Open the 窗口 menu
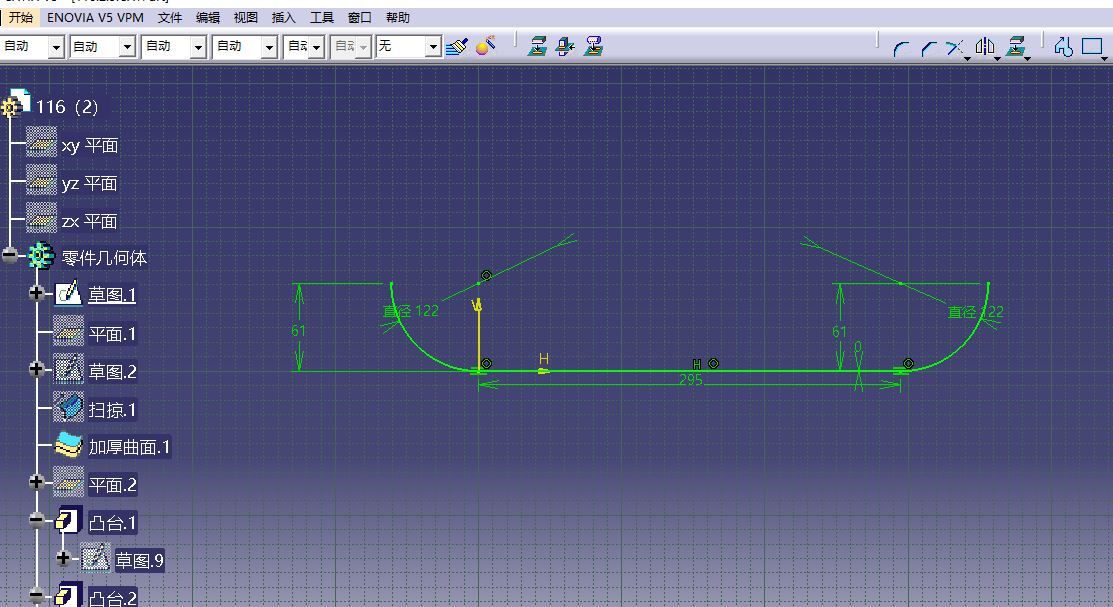 point(360,17)
